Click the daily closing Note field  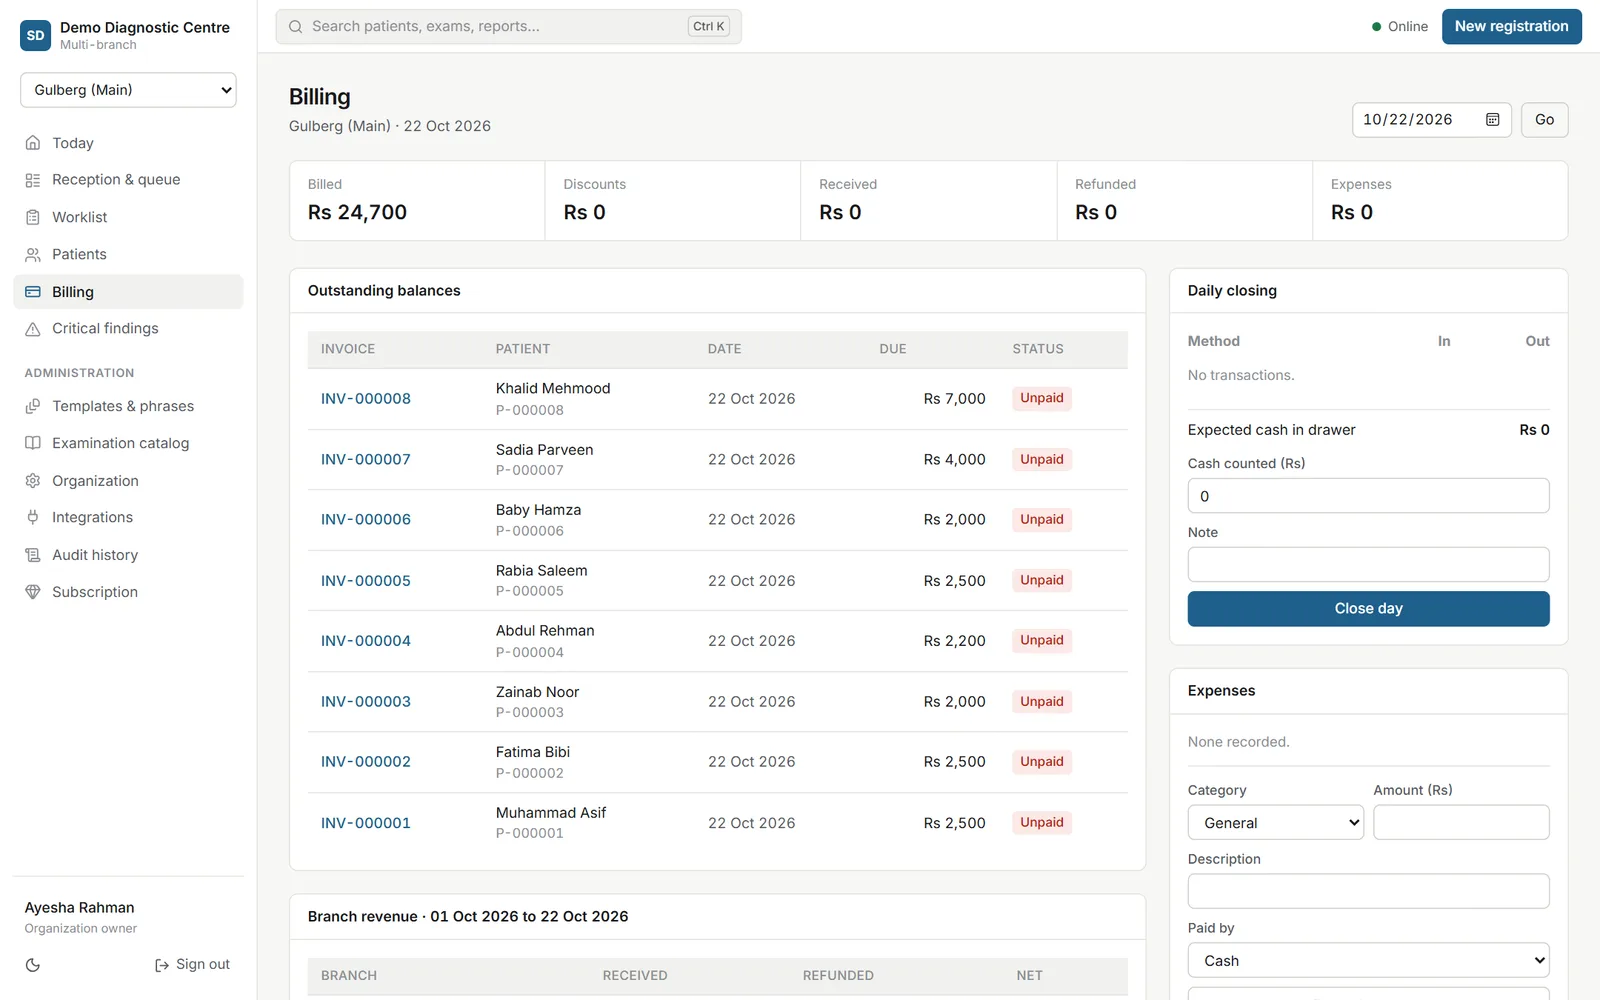tap(1368, 565)
